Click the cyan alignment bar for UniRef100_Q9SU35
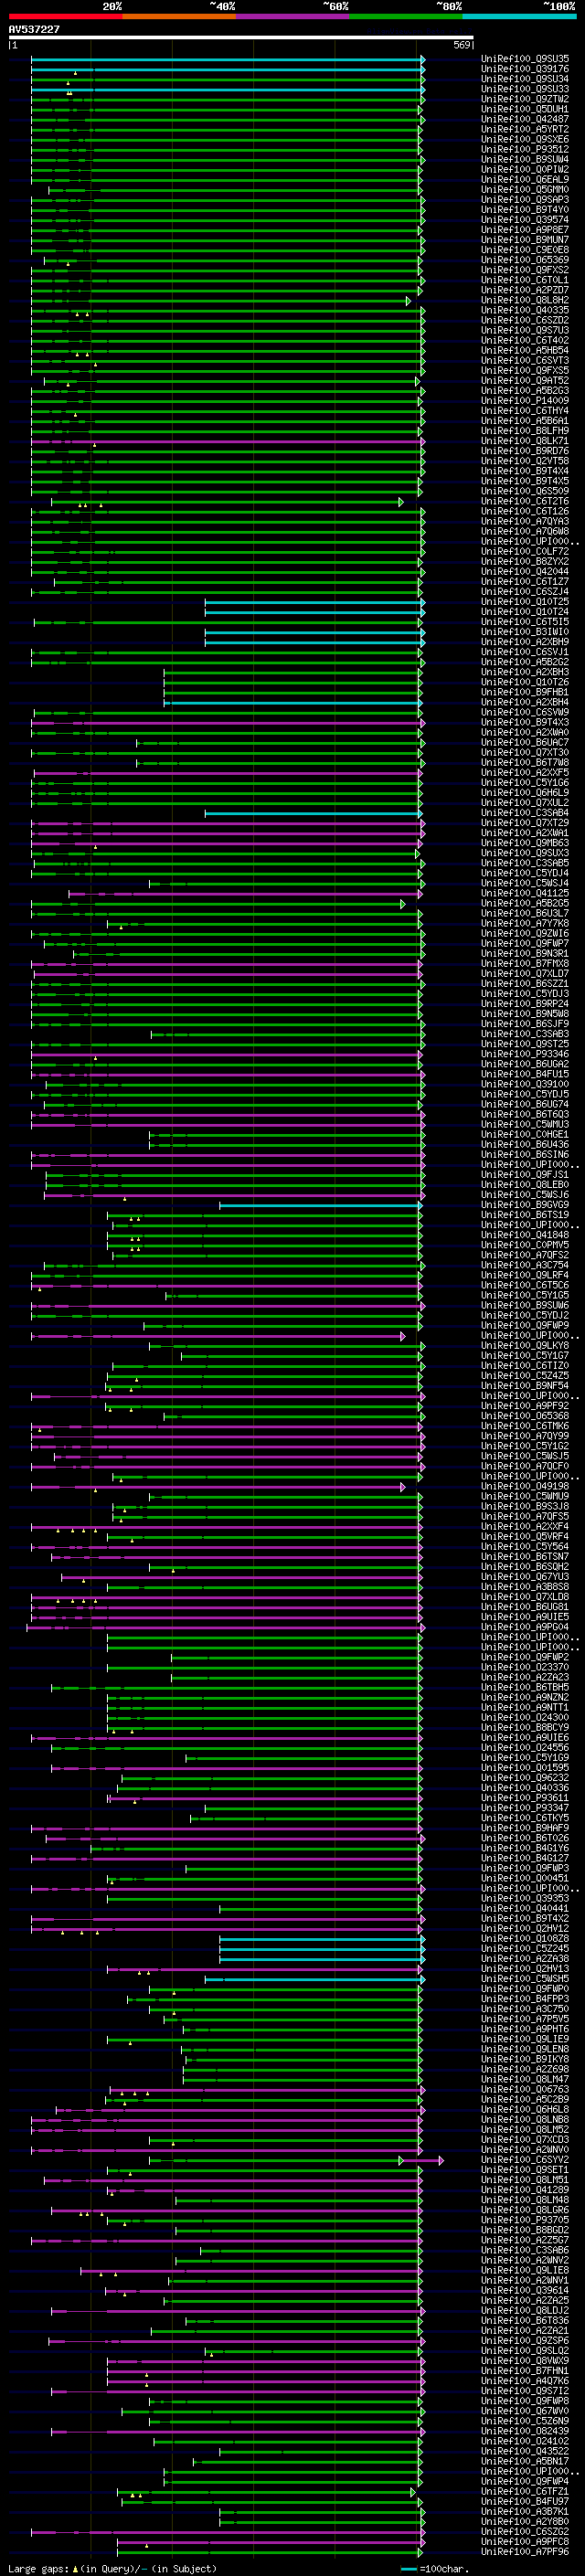The height and width of the screenshot is (2576, 585). [x=228, y=60]
